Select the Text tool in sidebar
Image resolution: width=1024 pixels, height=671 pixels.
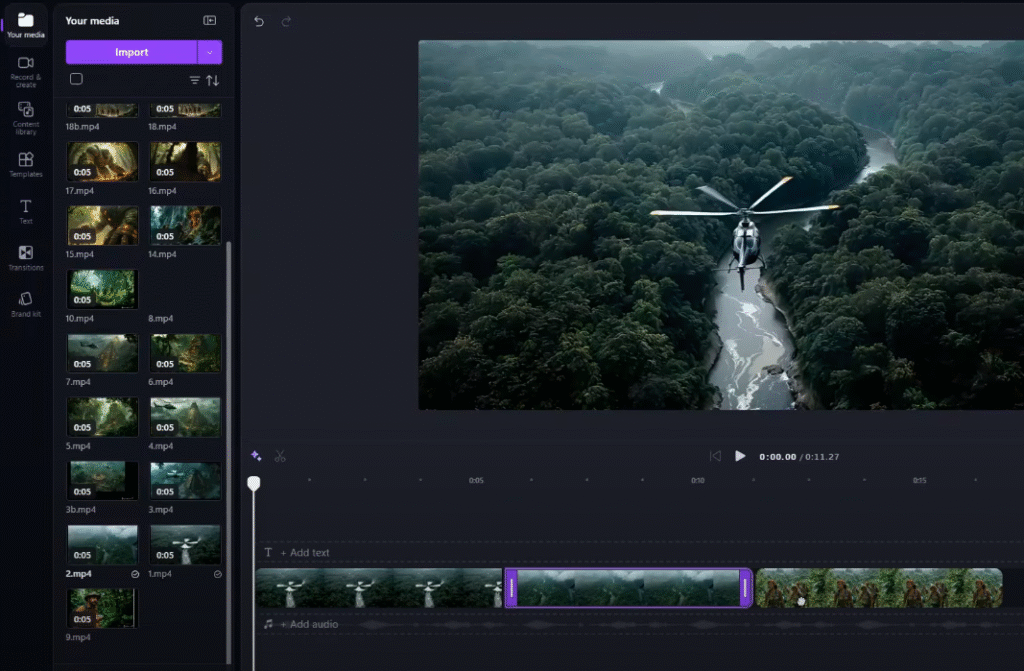[x=25, y=212]
